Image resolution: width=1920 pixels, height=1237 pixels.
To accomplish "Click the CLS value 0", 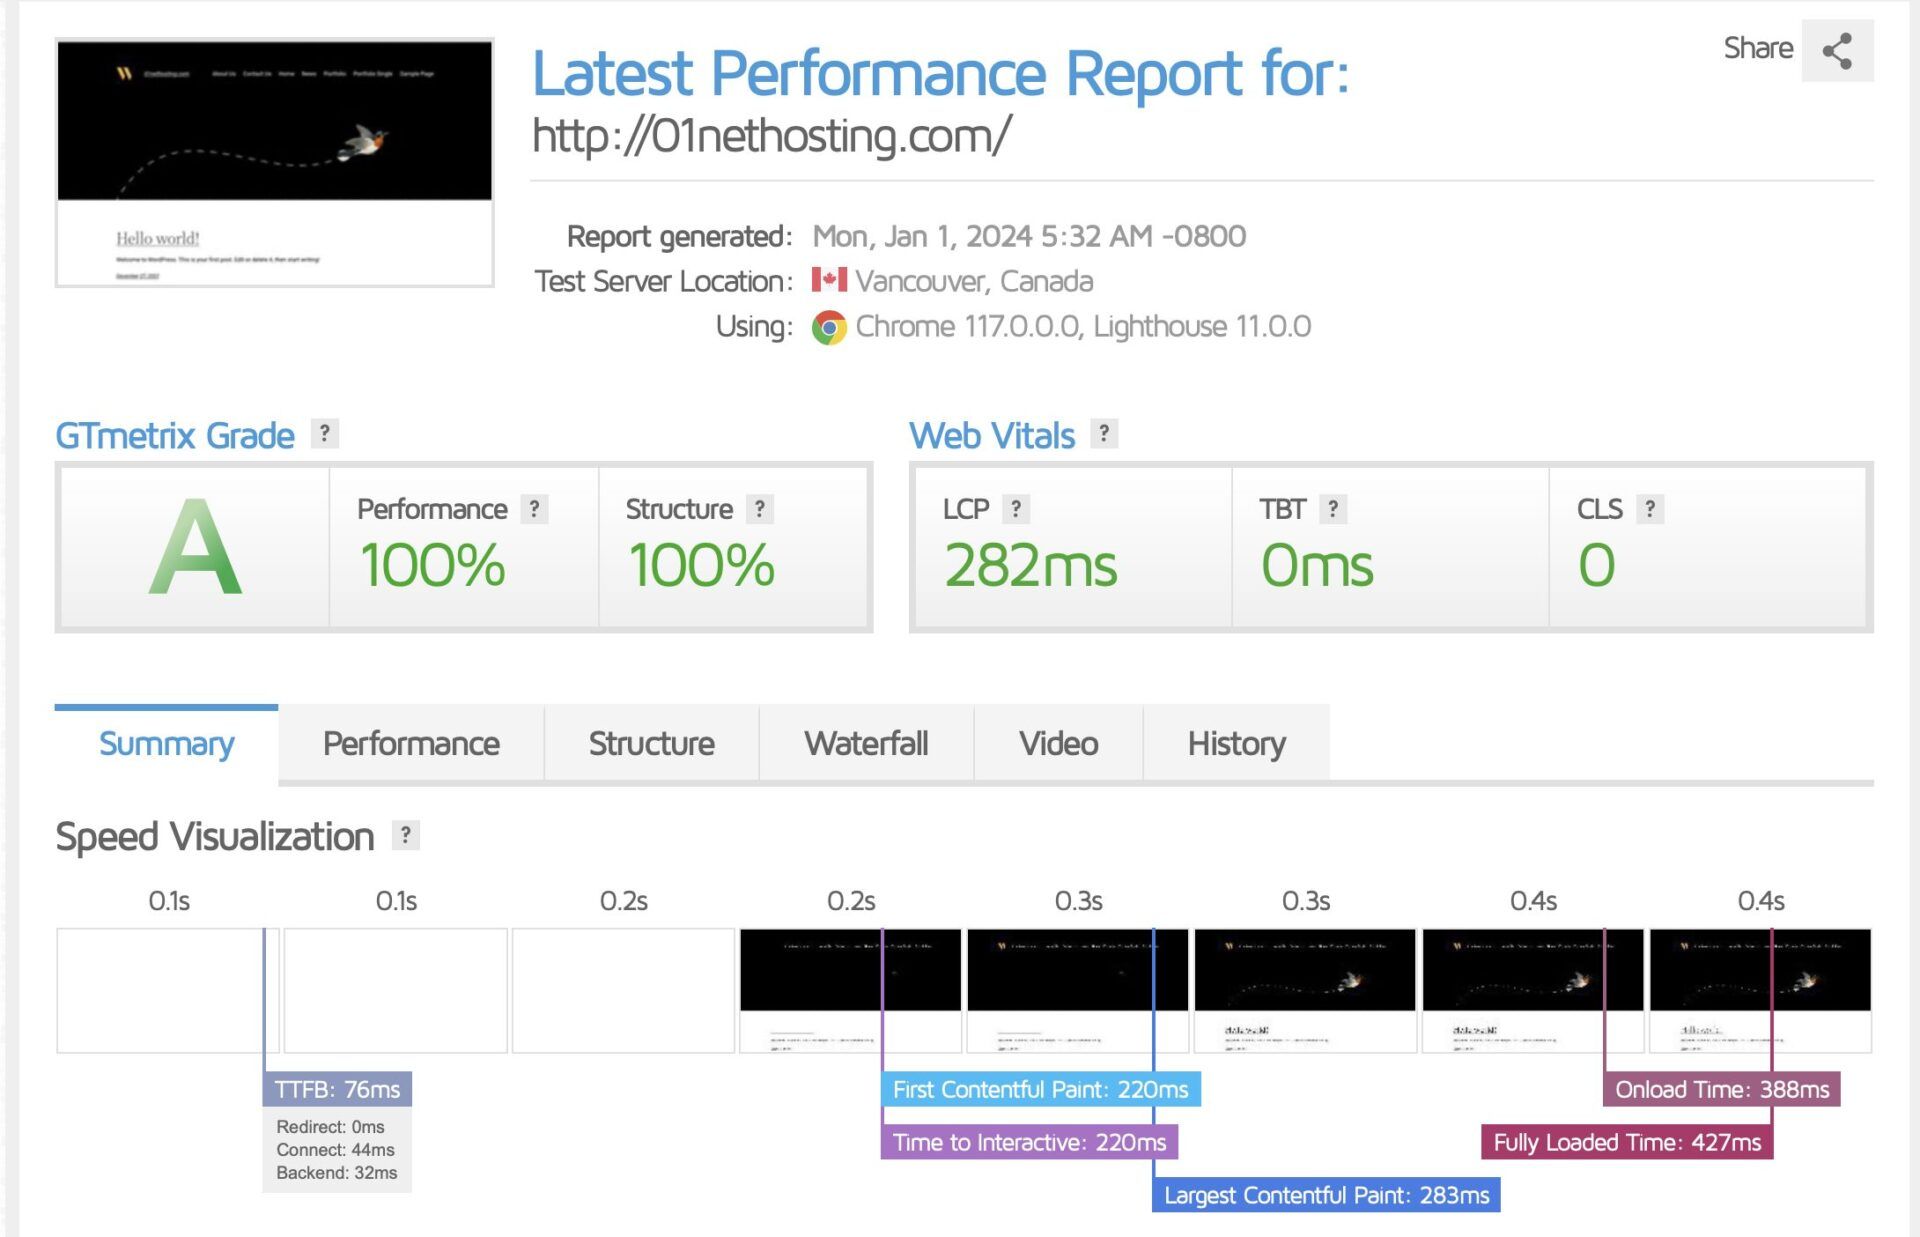I will tap(1597, 565).
